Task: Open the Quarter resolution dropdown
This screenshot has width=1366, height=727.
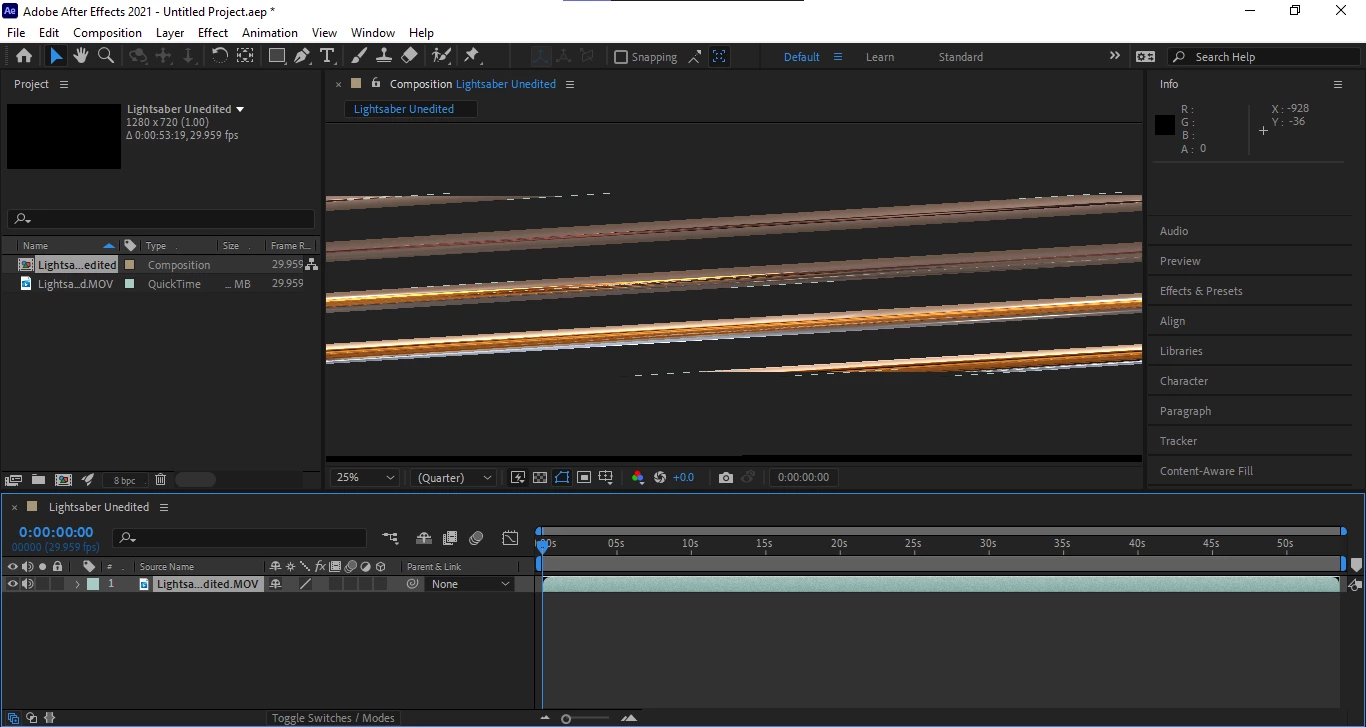Action: pos(453,478)
